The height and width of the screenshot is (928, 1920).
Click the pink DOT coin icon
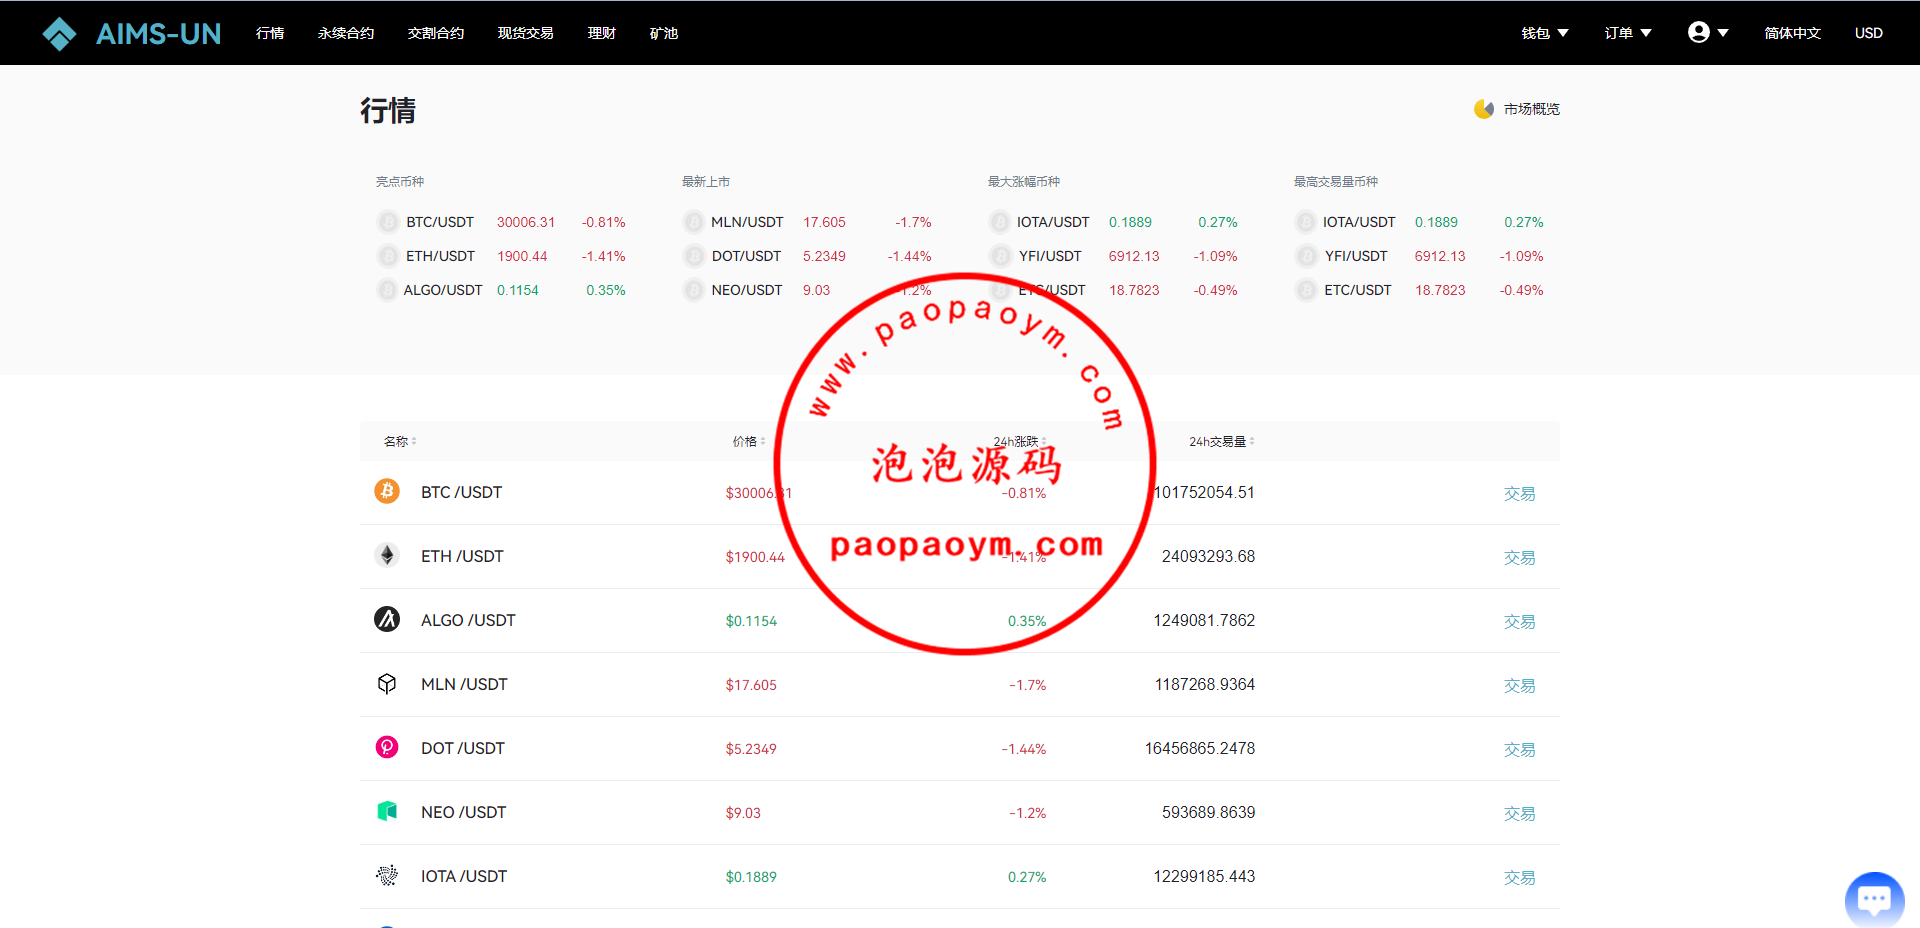387,747
